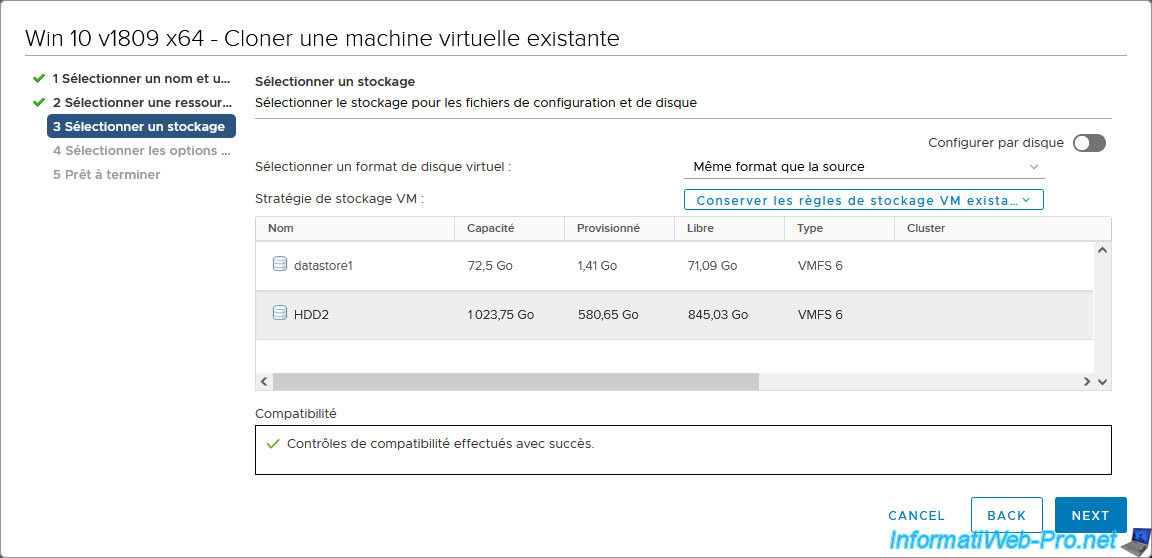
Task: Click the NEXT button
Action: tap(1090, 515)
